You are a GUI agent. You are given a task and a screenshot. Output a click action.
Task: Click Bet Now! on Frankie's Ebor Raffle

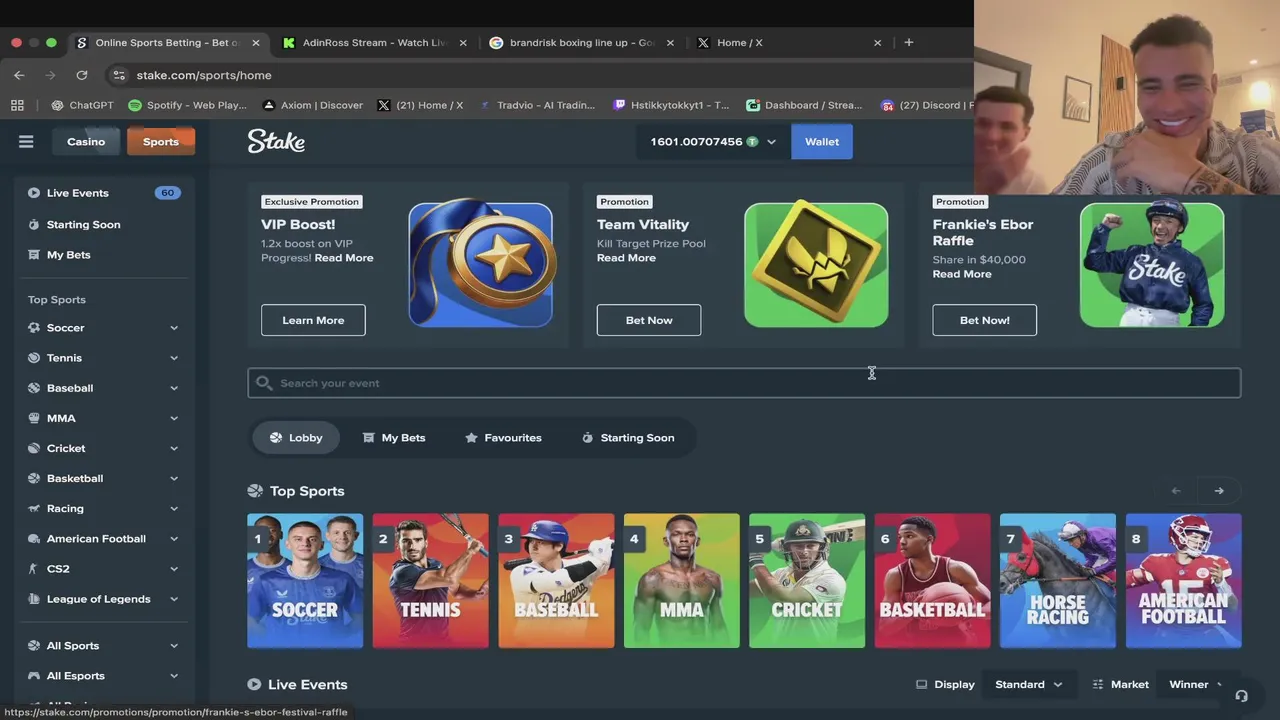(985, 320)
